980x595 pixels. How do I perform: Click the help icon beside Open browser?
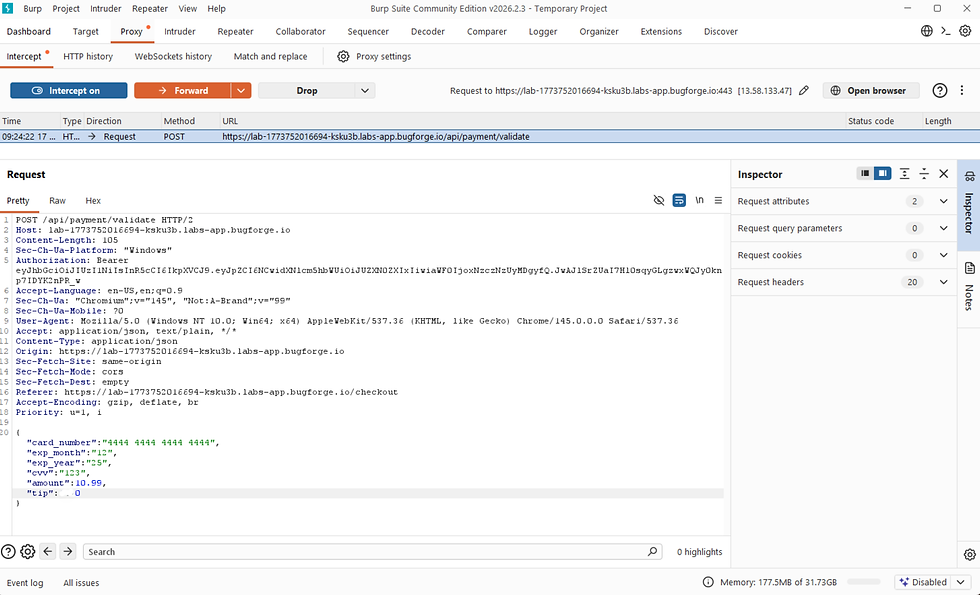[940, 91]
